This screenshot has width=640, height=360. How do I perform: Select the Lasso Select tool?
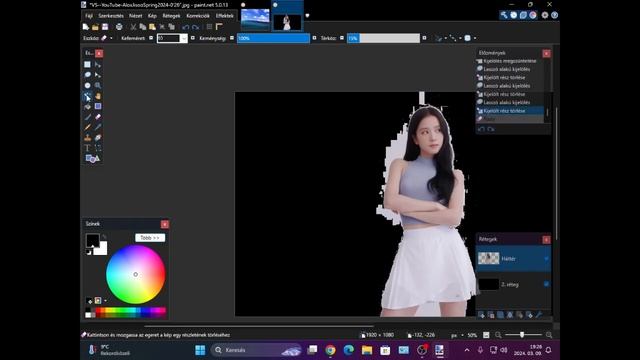(87, 75)
